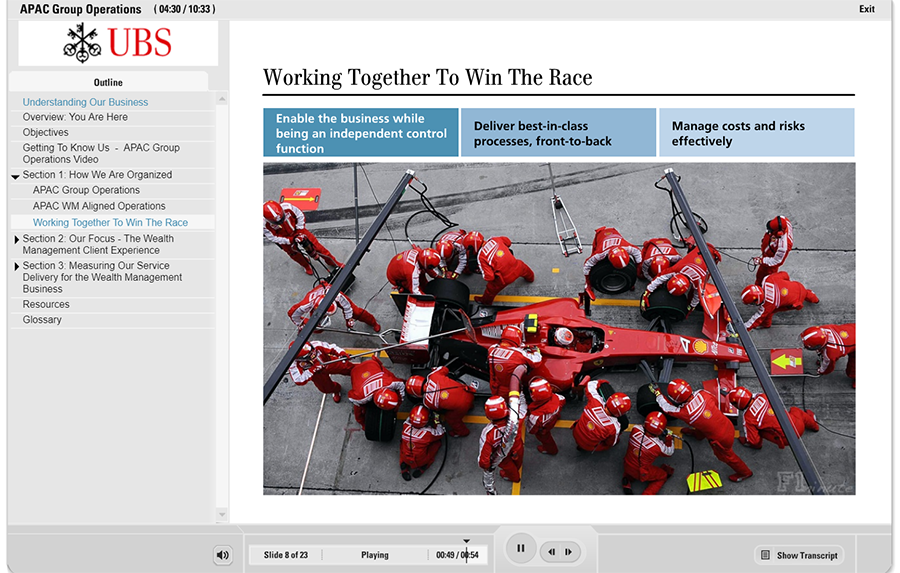
Task: Expand Section 3: Measuring Our Service Delivery
Action: [16, 267]
